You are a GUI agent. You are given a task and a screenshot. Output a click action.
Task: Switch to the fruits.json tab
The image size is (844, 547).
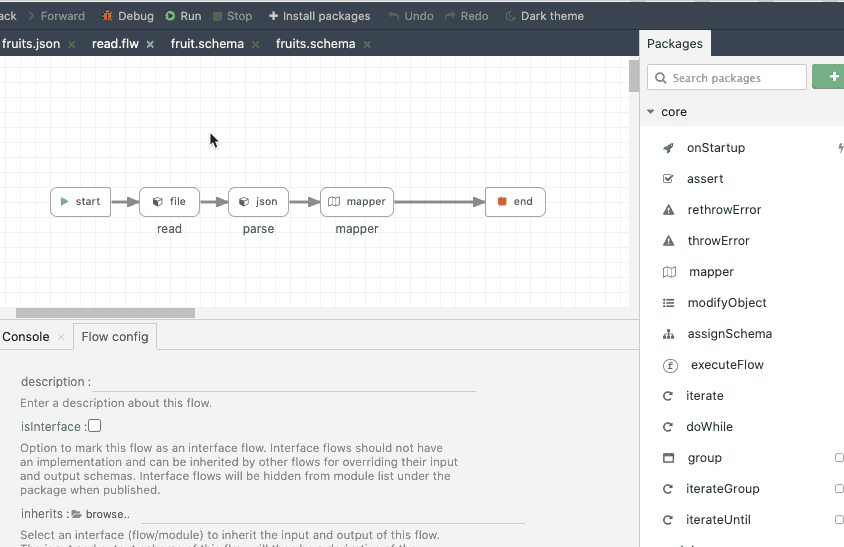pos(31,44)
